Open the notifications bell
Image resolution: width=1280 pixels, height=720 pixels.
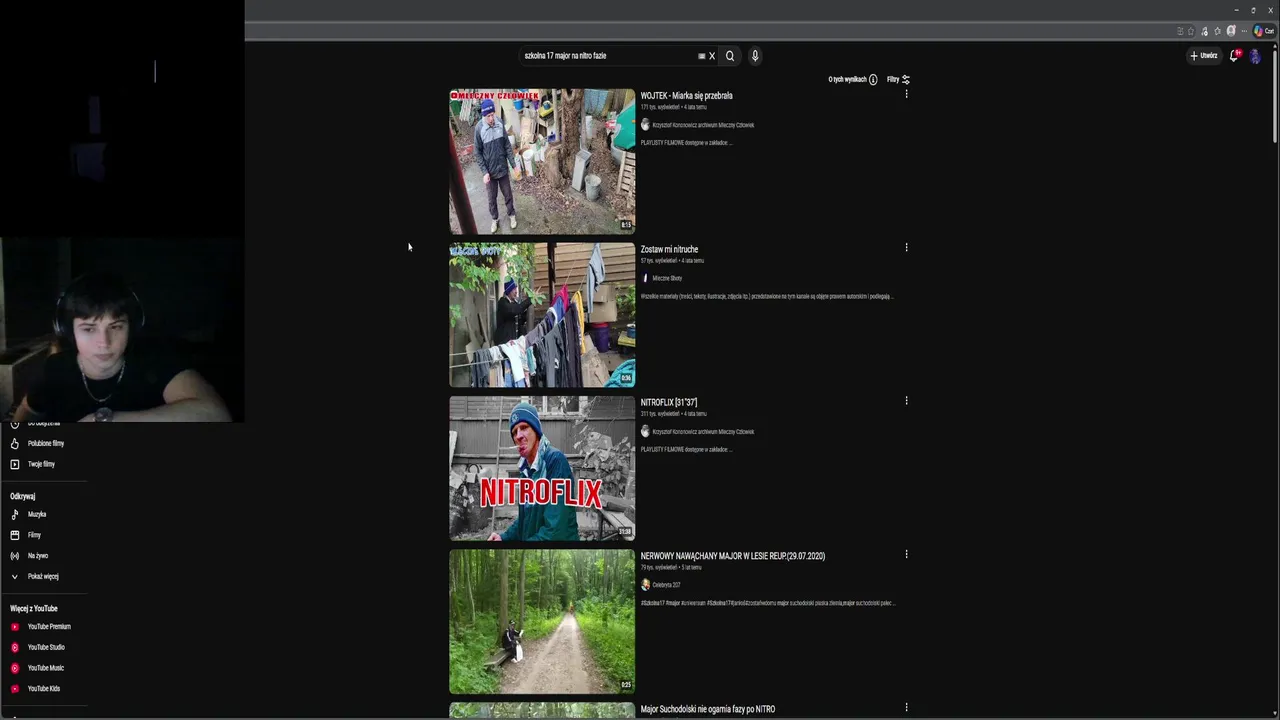[x=1234, y=56]
